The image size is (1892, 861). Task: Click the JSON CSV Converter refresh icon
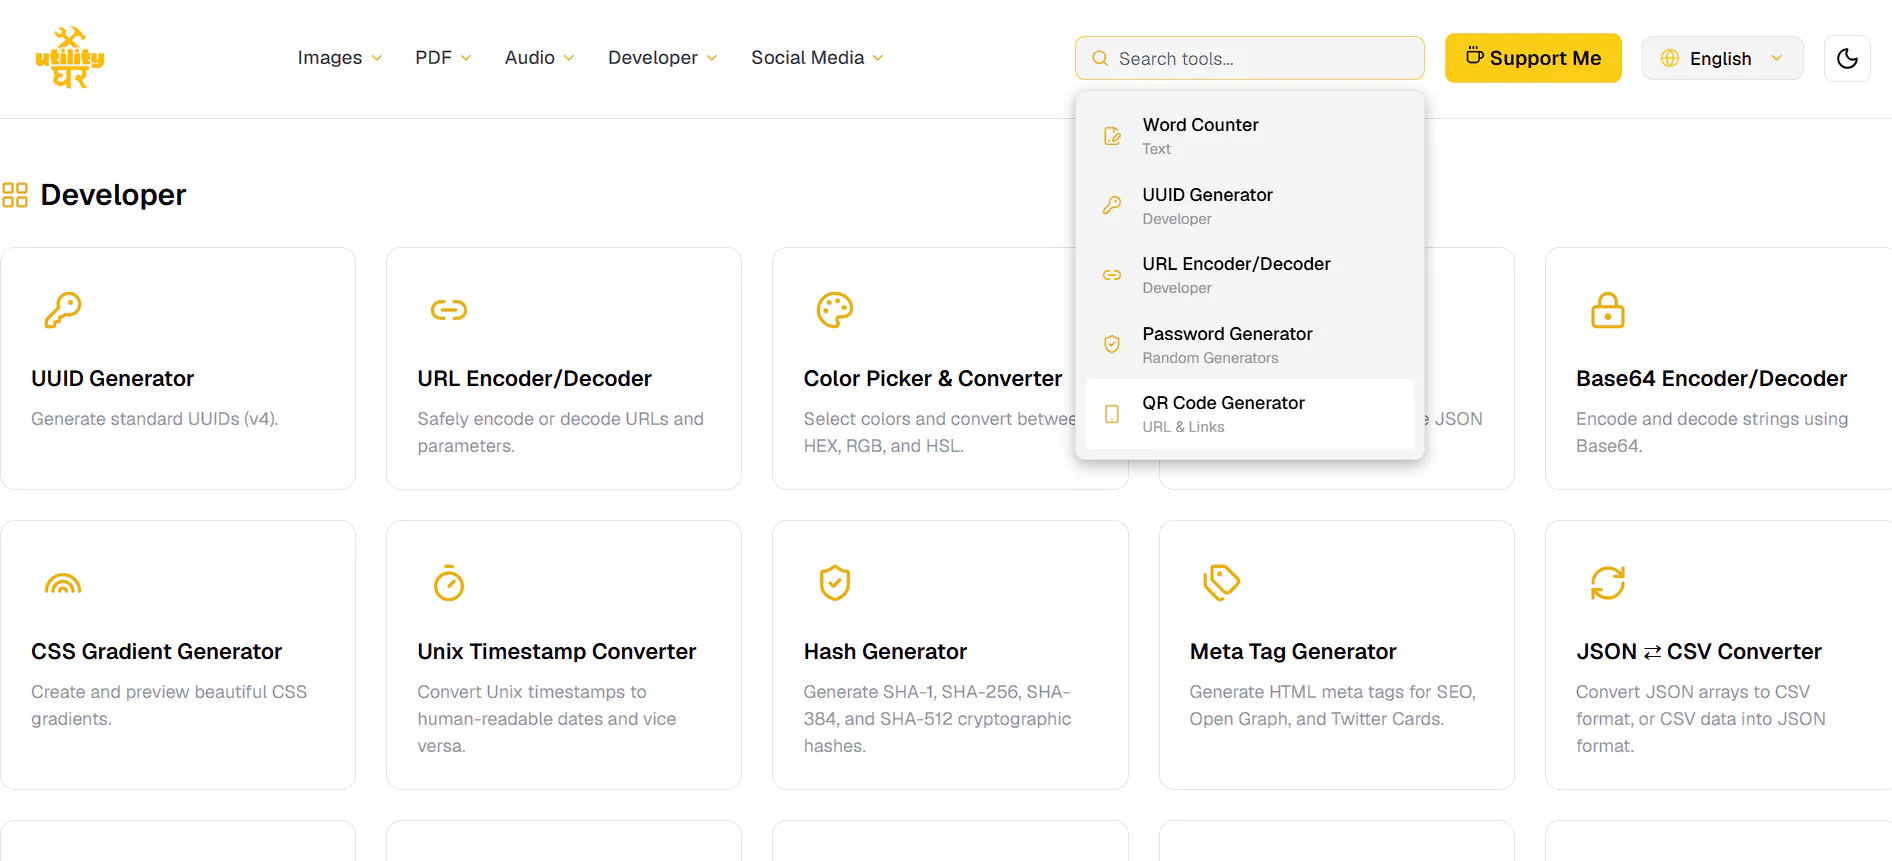click(x=1608, y=583)
